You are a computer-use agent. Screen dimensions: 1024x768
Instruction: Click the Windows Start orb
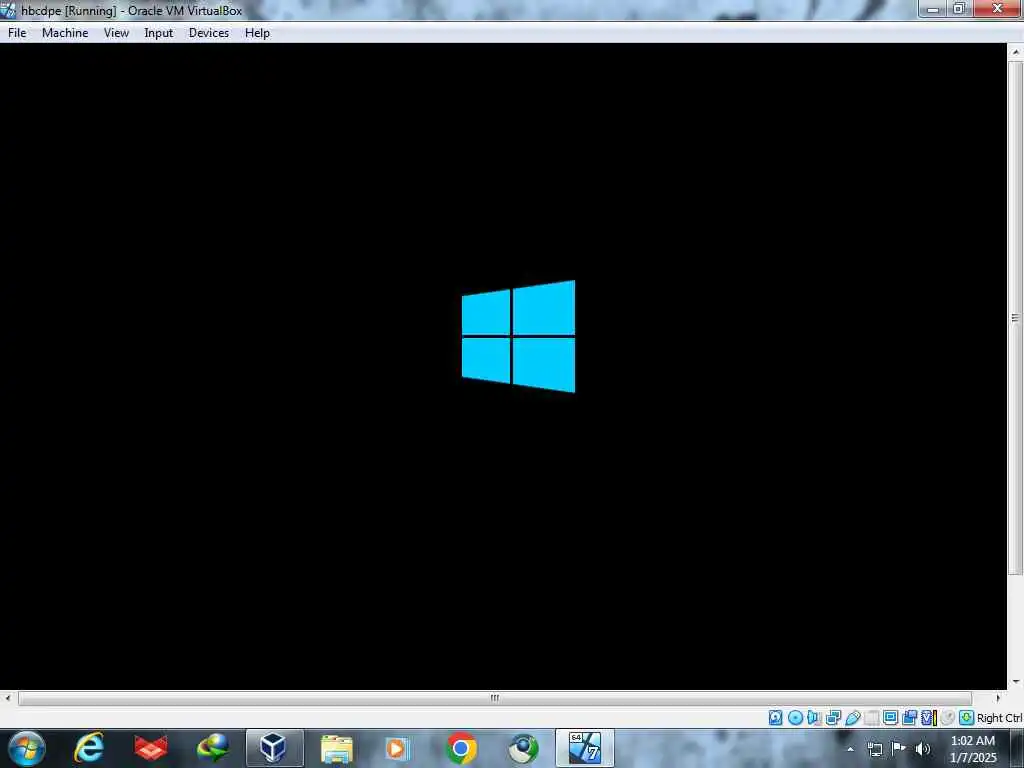(x=27, y=748)
